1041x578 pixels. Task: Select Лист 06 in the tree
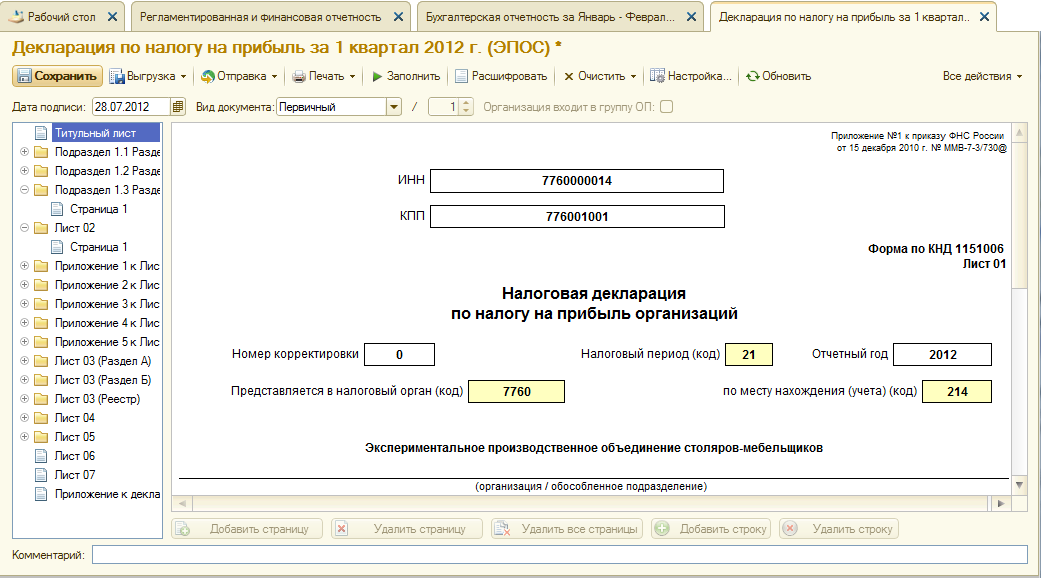click(x=74, y=456)
